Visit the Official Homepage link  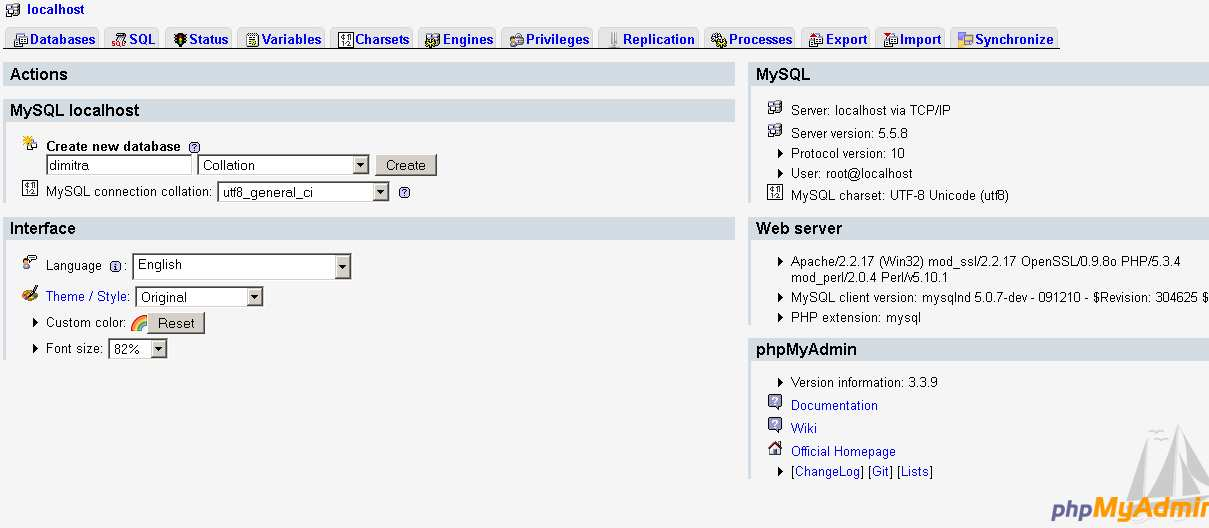point(843,452)
